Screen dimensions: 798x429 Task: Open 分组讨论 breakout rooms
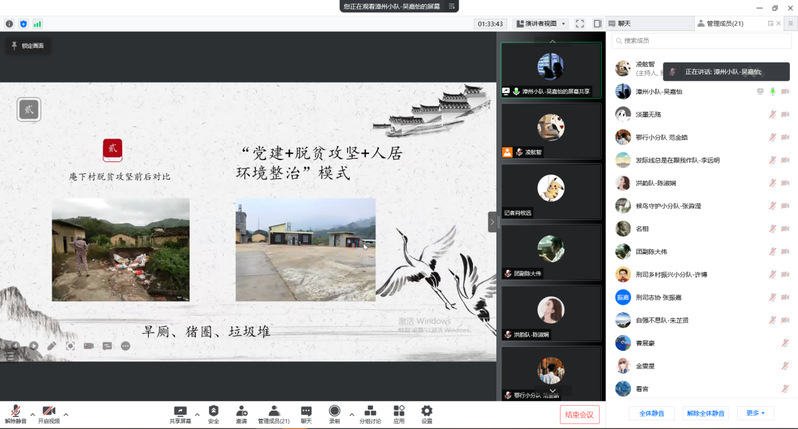[370, 410]
